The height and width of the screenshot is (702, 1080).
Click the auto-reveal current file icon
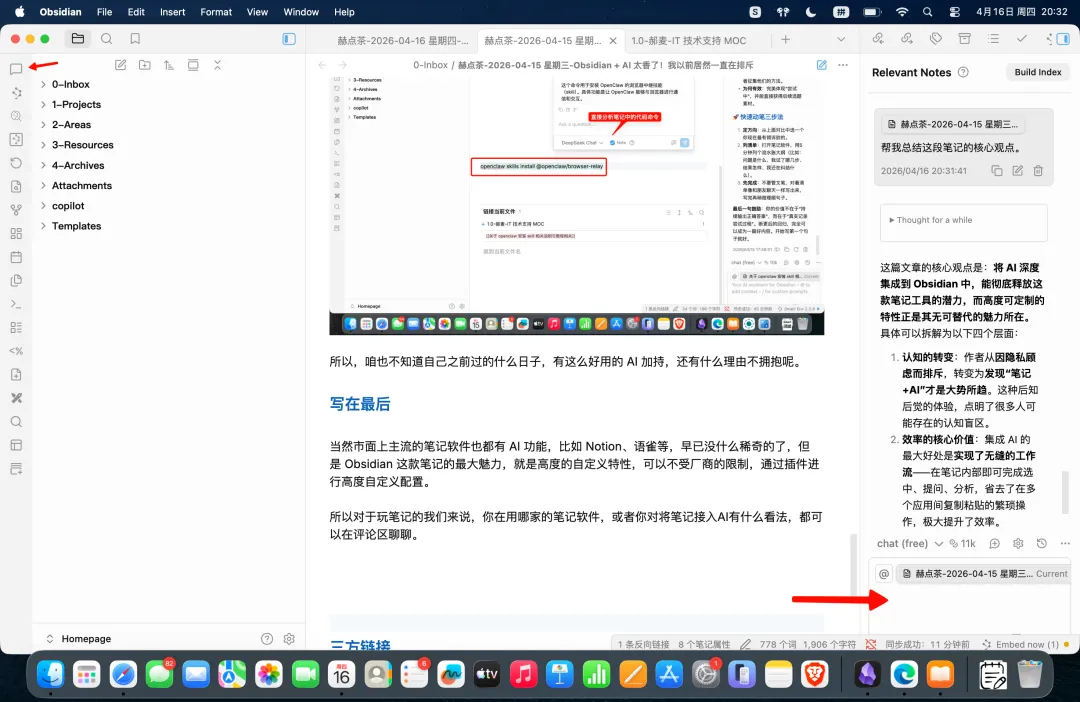[x=193, y=65]
